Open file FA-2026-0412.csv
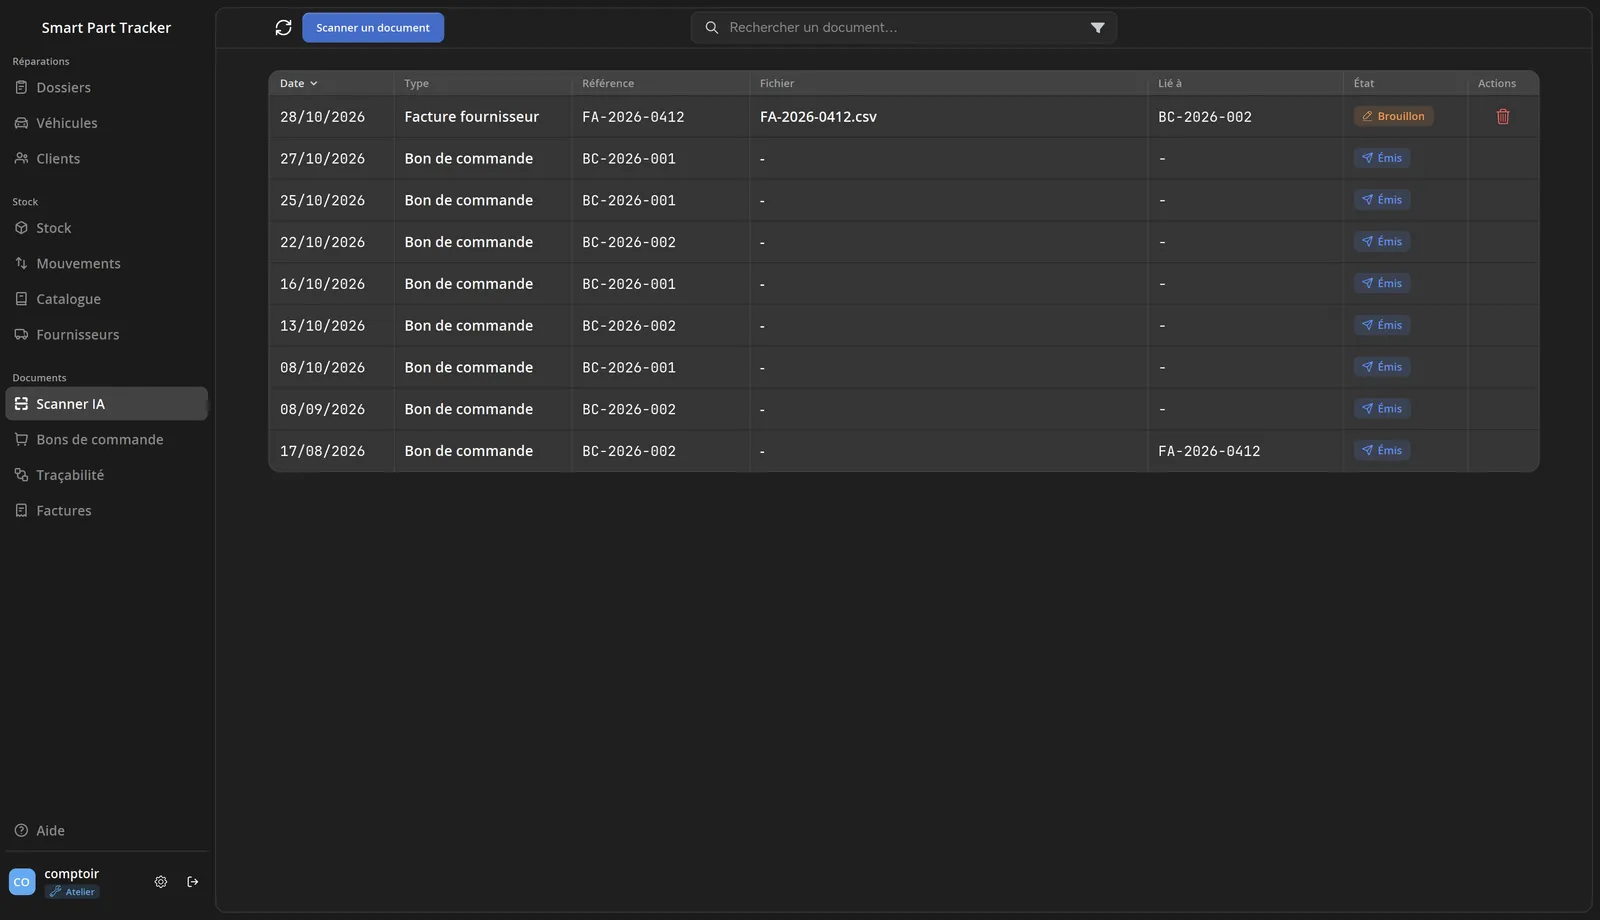 pyautogui.click(x=818, y=117)
